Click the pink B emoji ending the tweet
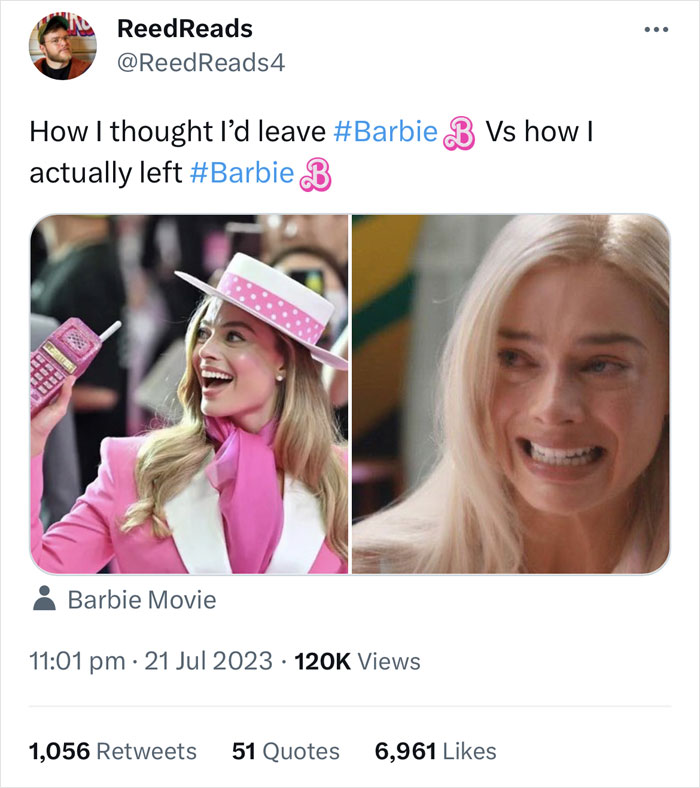 315,175
